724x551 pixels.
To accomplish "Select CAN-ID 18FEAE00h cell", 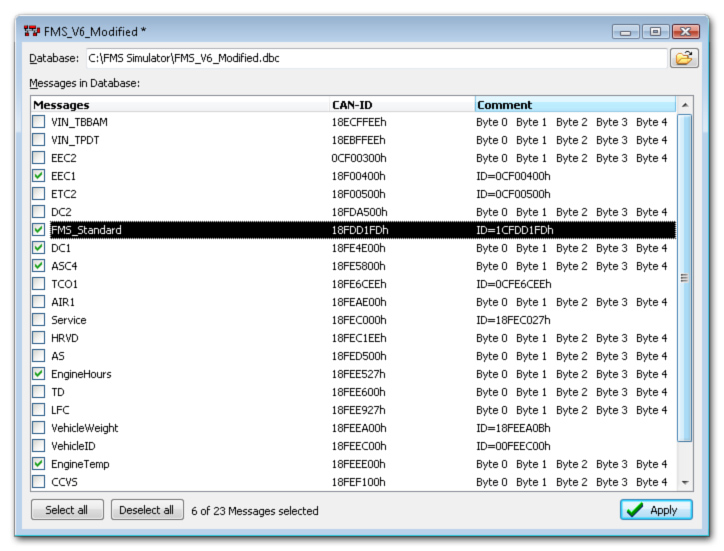I will tap(359, 302).
